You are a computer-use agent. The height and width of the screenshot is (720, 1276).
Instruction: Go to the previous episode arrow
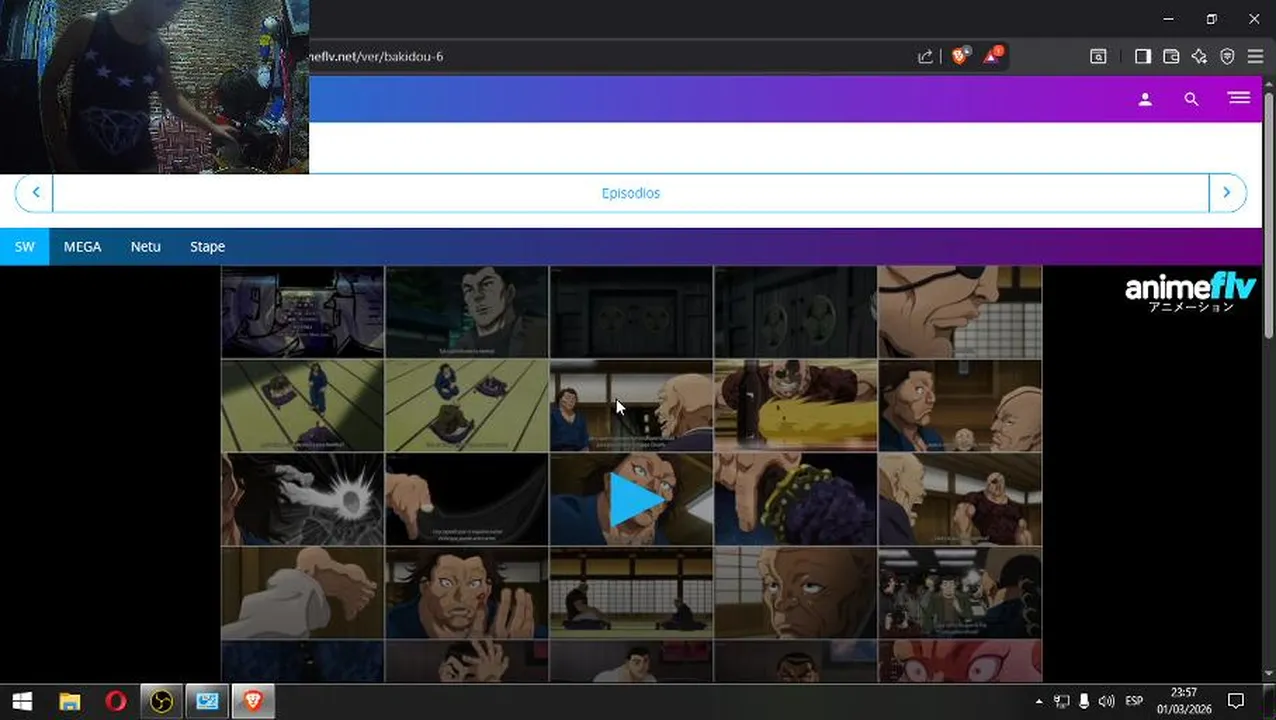click(x=35, y=192)
